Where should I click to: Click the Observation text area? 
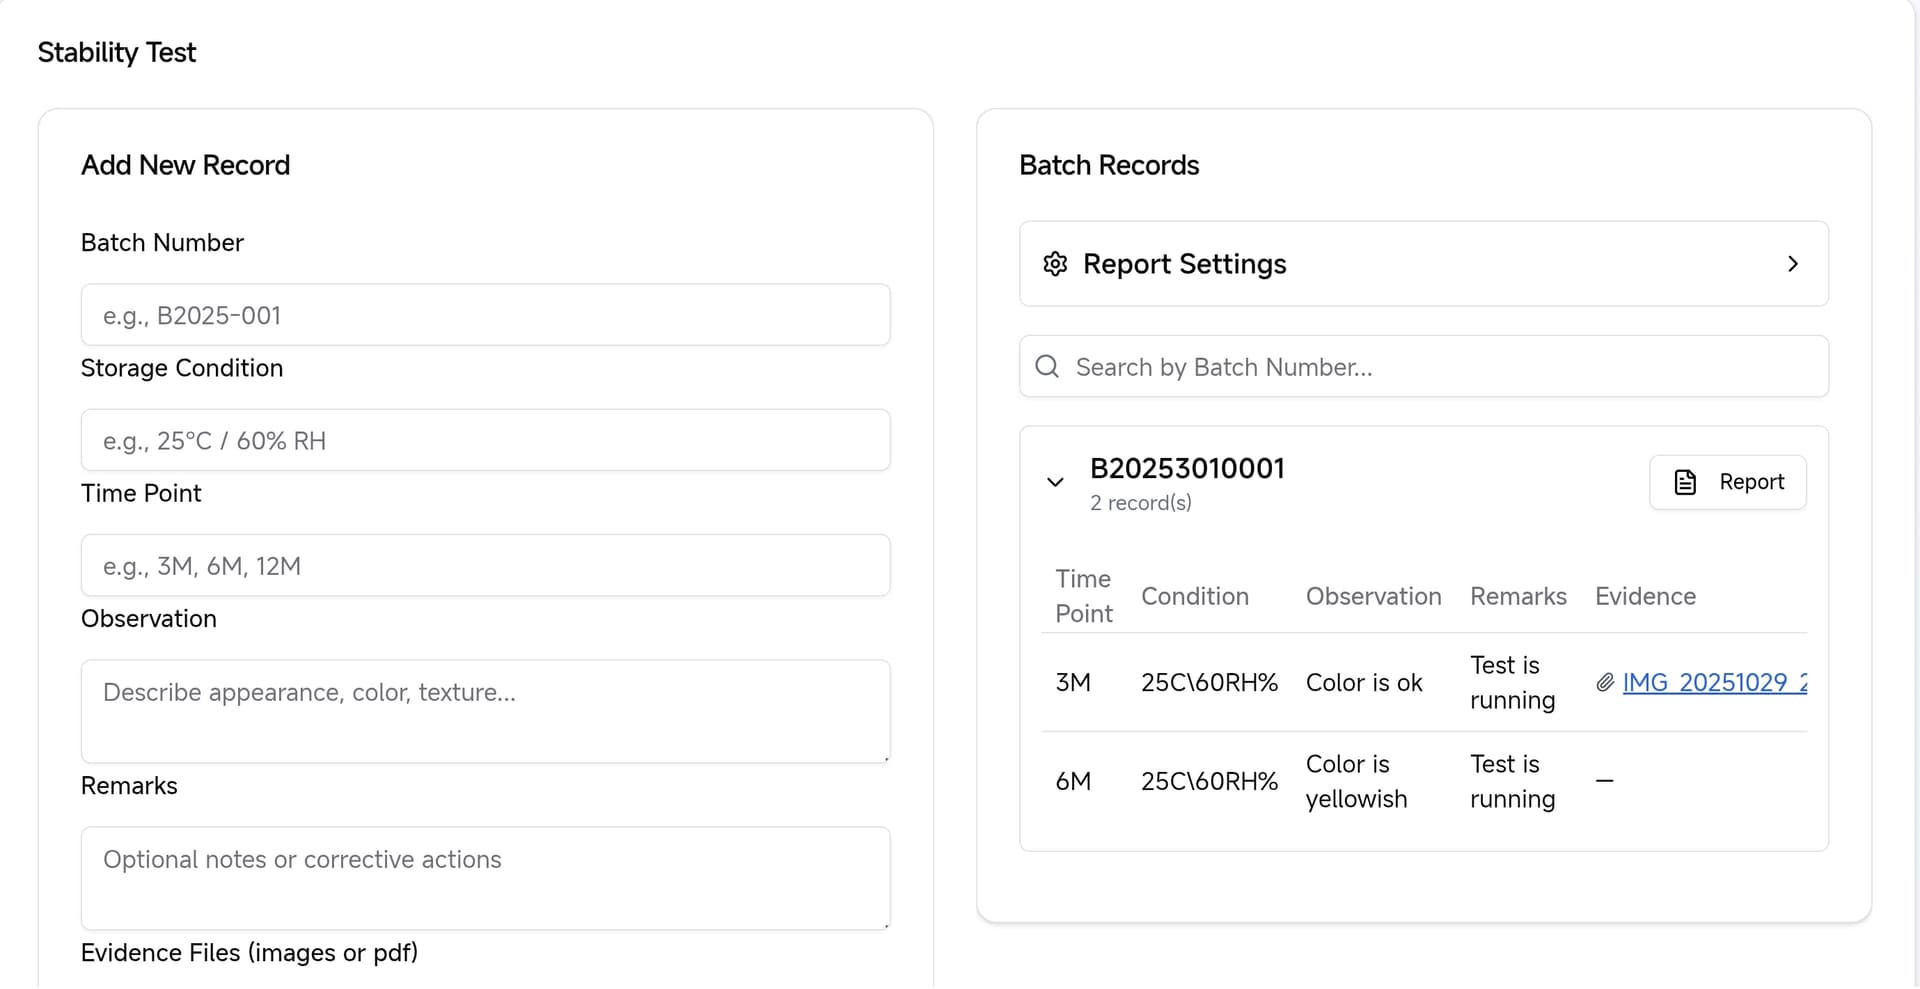click(x=485, y=711)
